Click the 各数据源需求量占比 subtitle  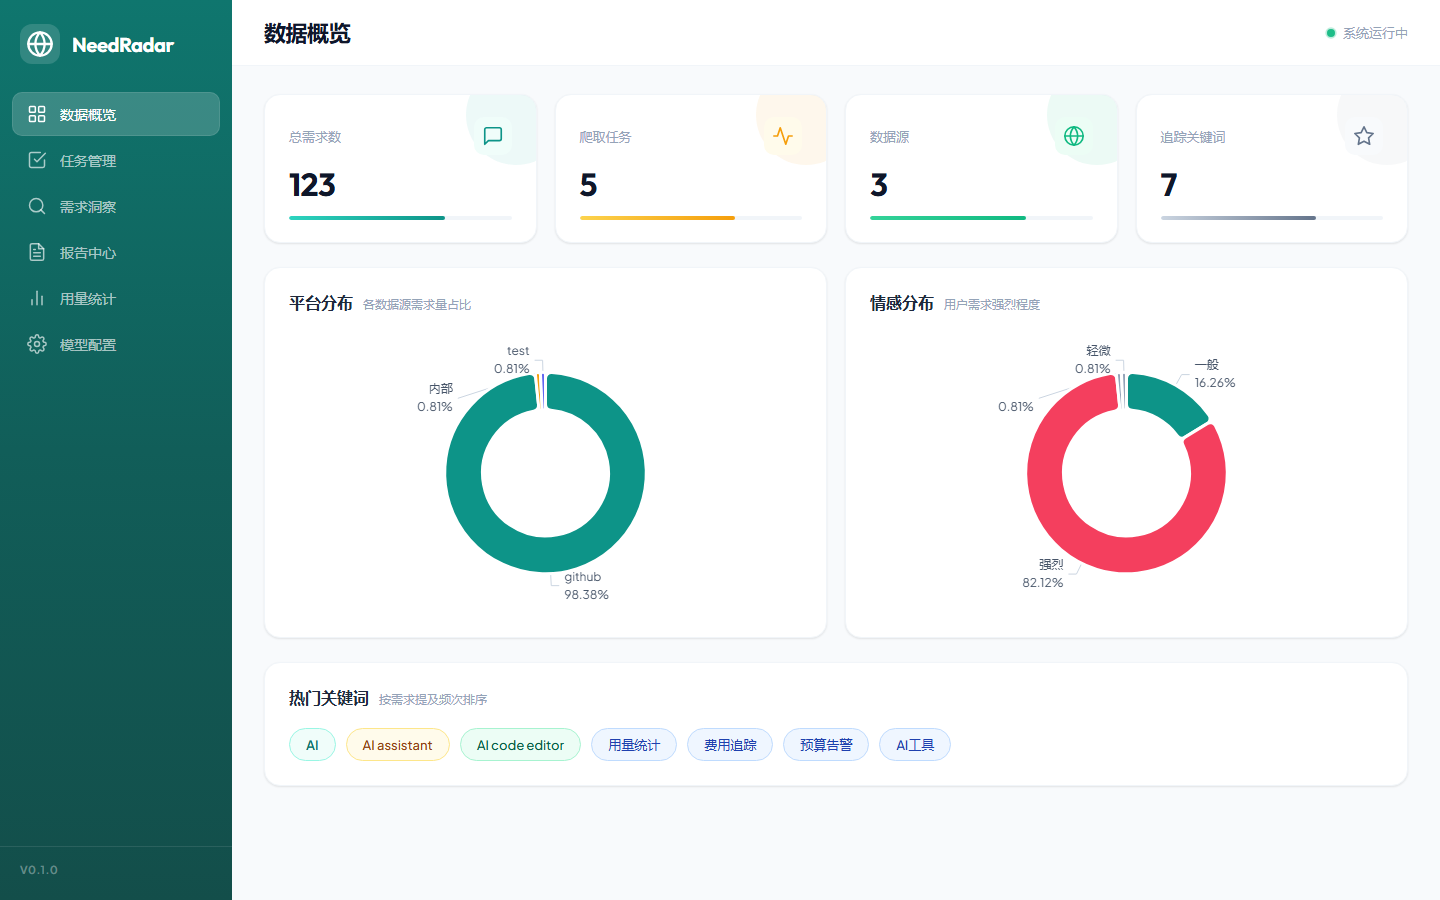[x=417, y=305]
